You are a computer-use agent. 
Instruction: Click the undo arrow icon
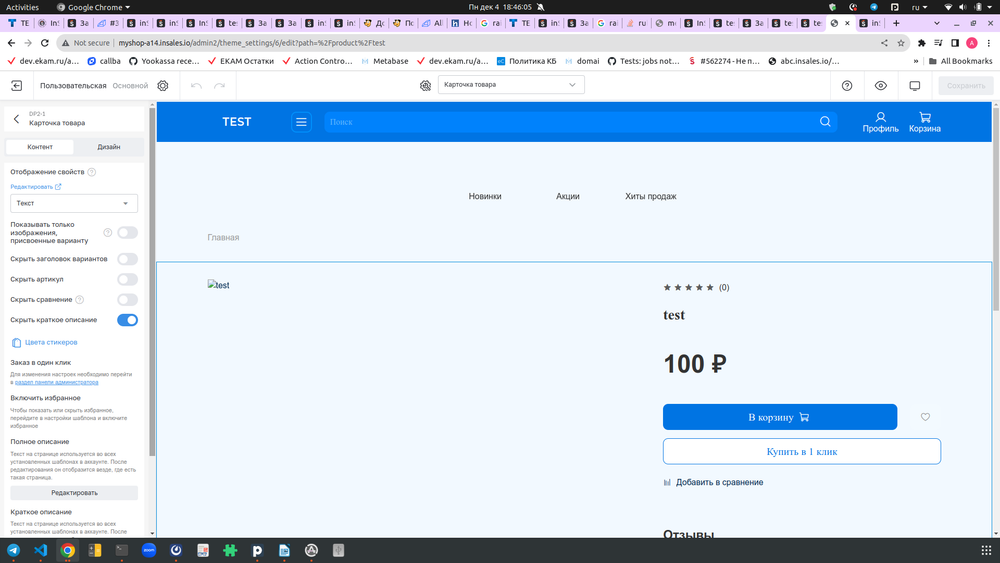pos(196,86)
